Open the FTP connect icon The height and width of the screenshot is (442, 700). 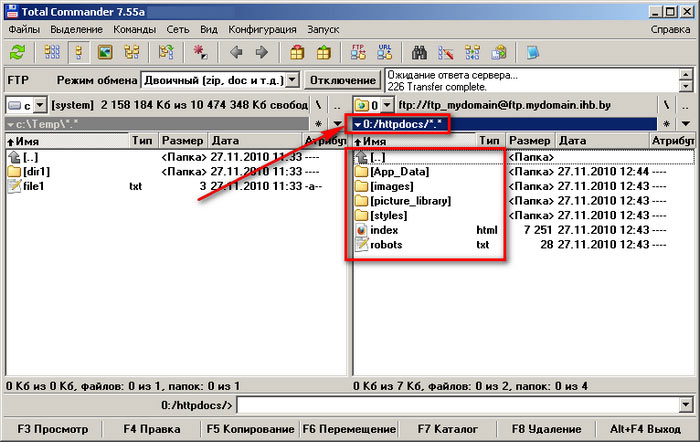click(358, 53)
